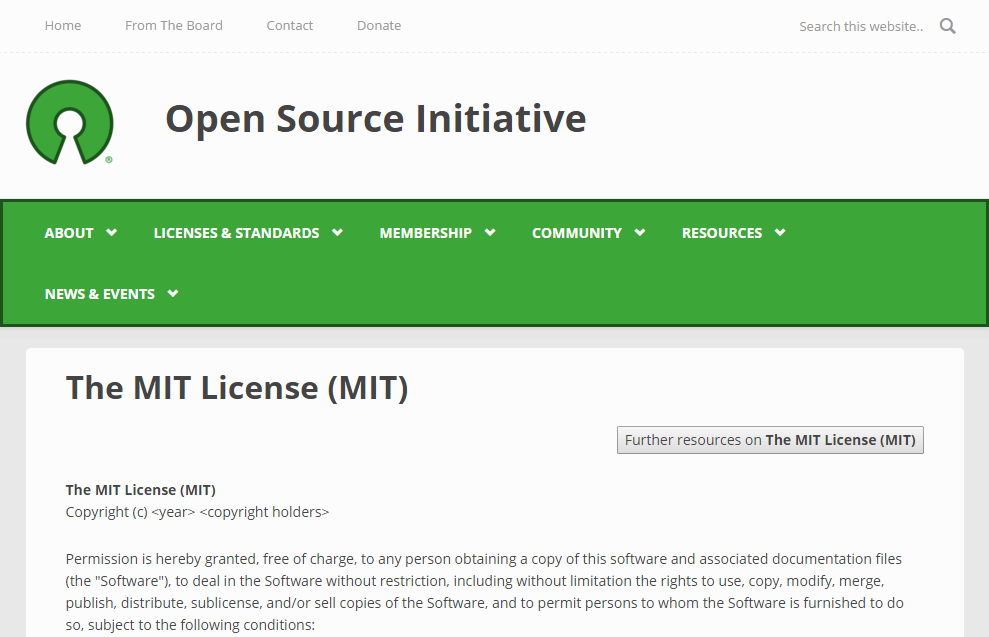This screenshot has height=637, width=989.
Task: Click the Open Source Initiative keyhole logo
Action: point(69,122)
